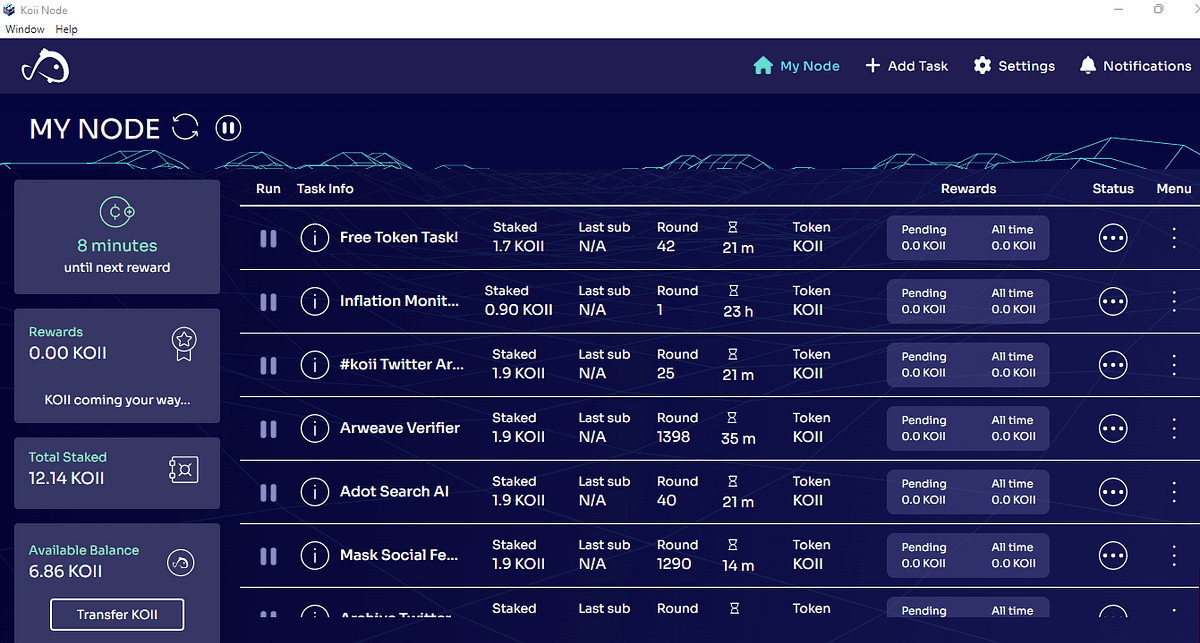Click the Task Info column header
The image size is (1200, 643).
pos(325,188)
